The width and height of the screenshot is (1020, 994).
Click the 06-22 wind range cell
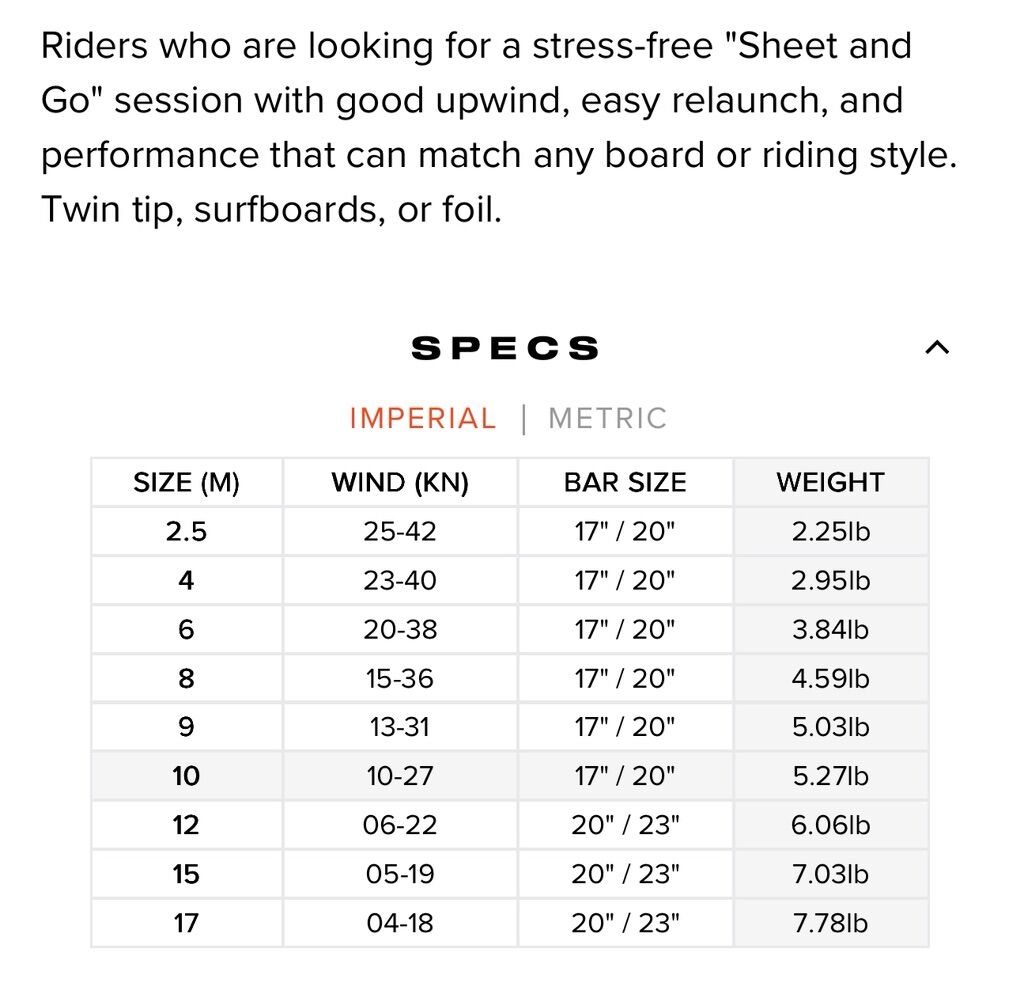pyautogui.click(x=400, y=825)
